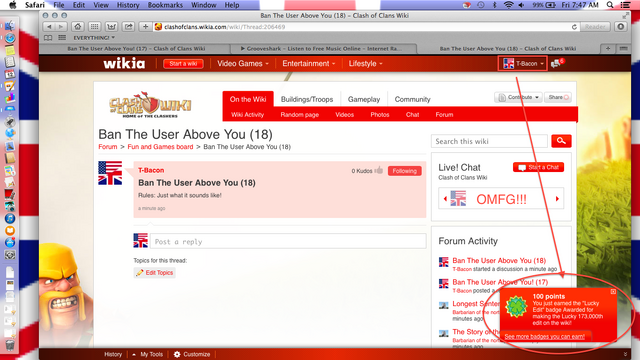
Task: Open the Pages pen icon in the Dock
Action: pos(10,86)
